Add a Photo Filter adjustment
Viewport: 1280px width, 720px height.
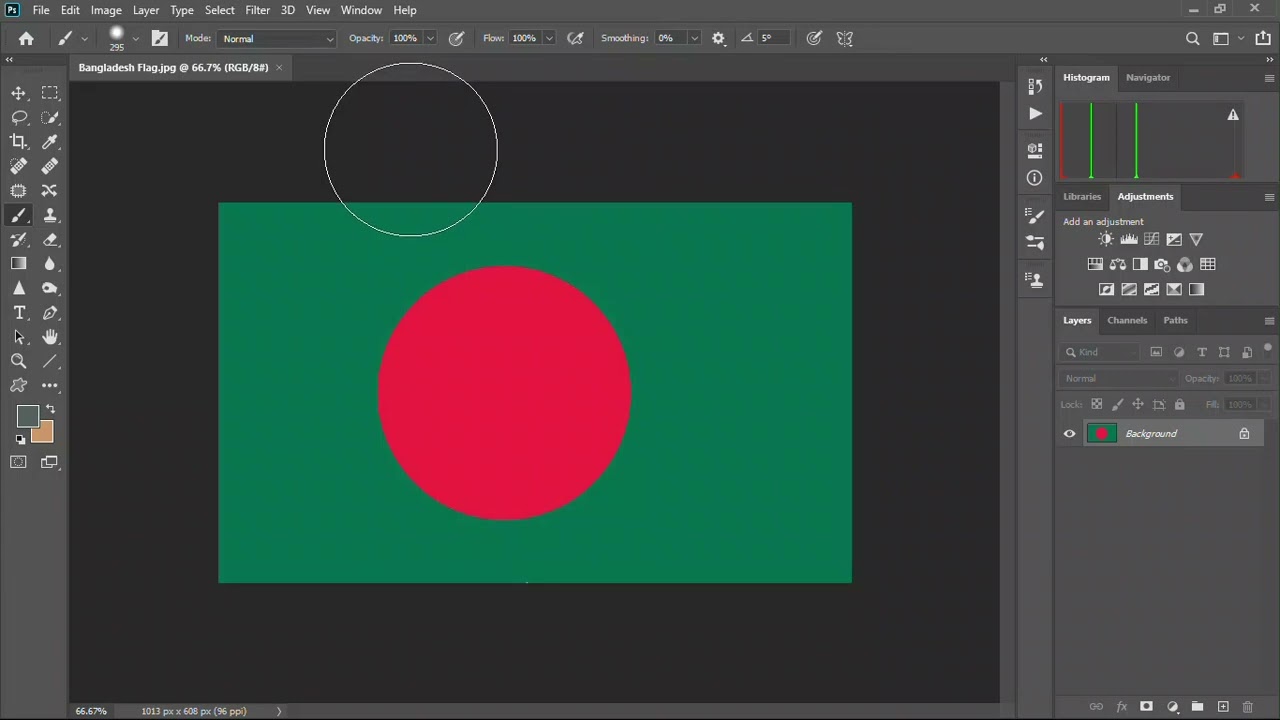(1162, 264)
